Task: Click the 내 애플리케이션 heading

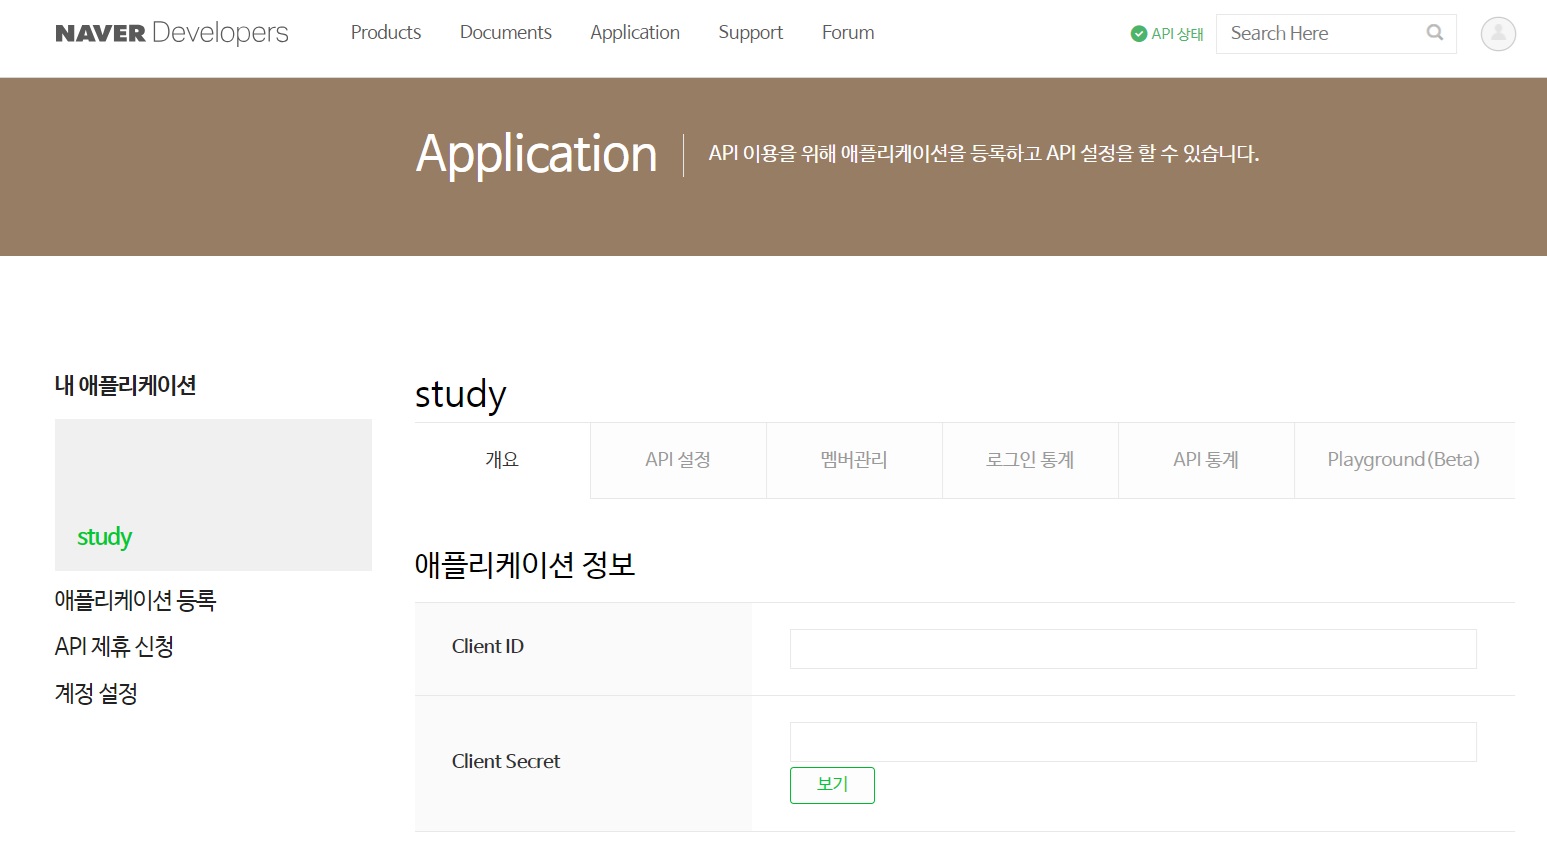Action: click(125, 385)
